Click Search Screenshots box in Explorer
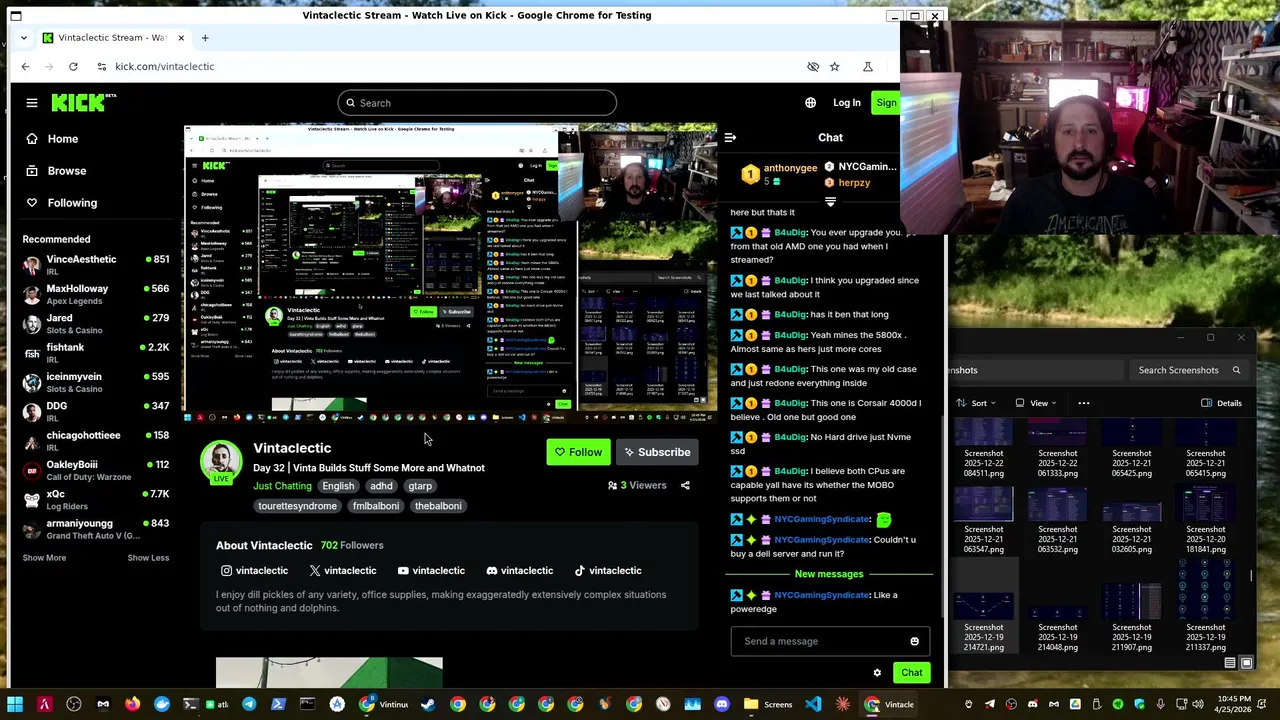 (1187, 370)
